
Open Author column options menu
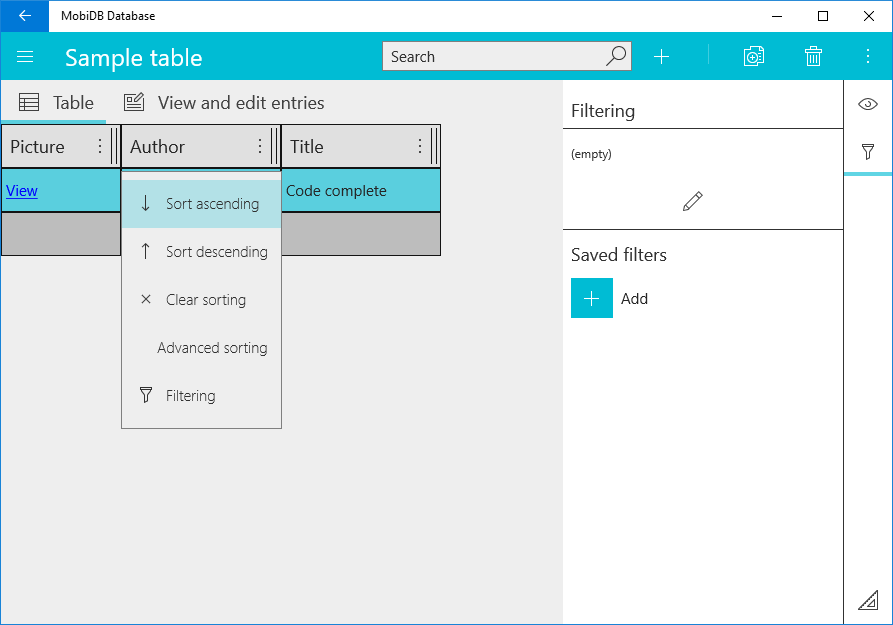(x=260, y=146)
